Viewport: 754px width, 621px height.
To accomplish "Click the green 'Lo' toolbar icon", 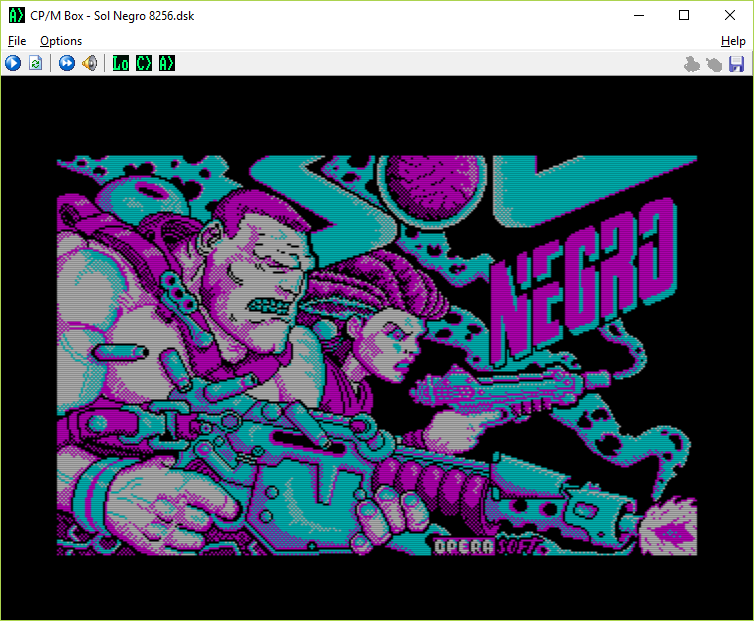I will click(x=121, y=63).
